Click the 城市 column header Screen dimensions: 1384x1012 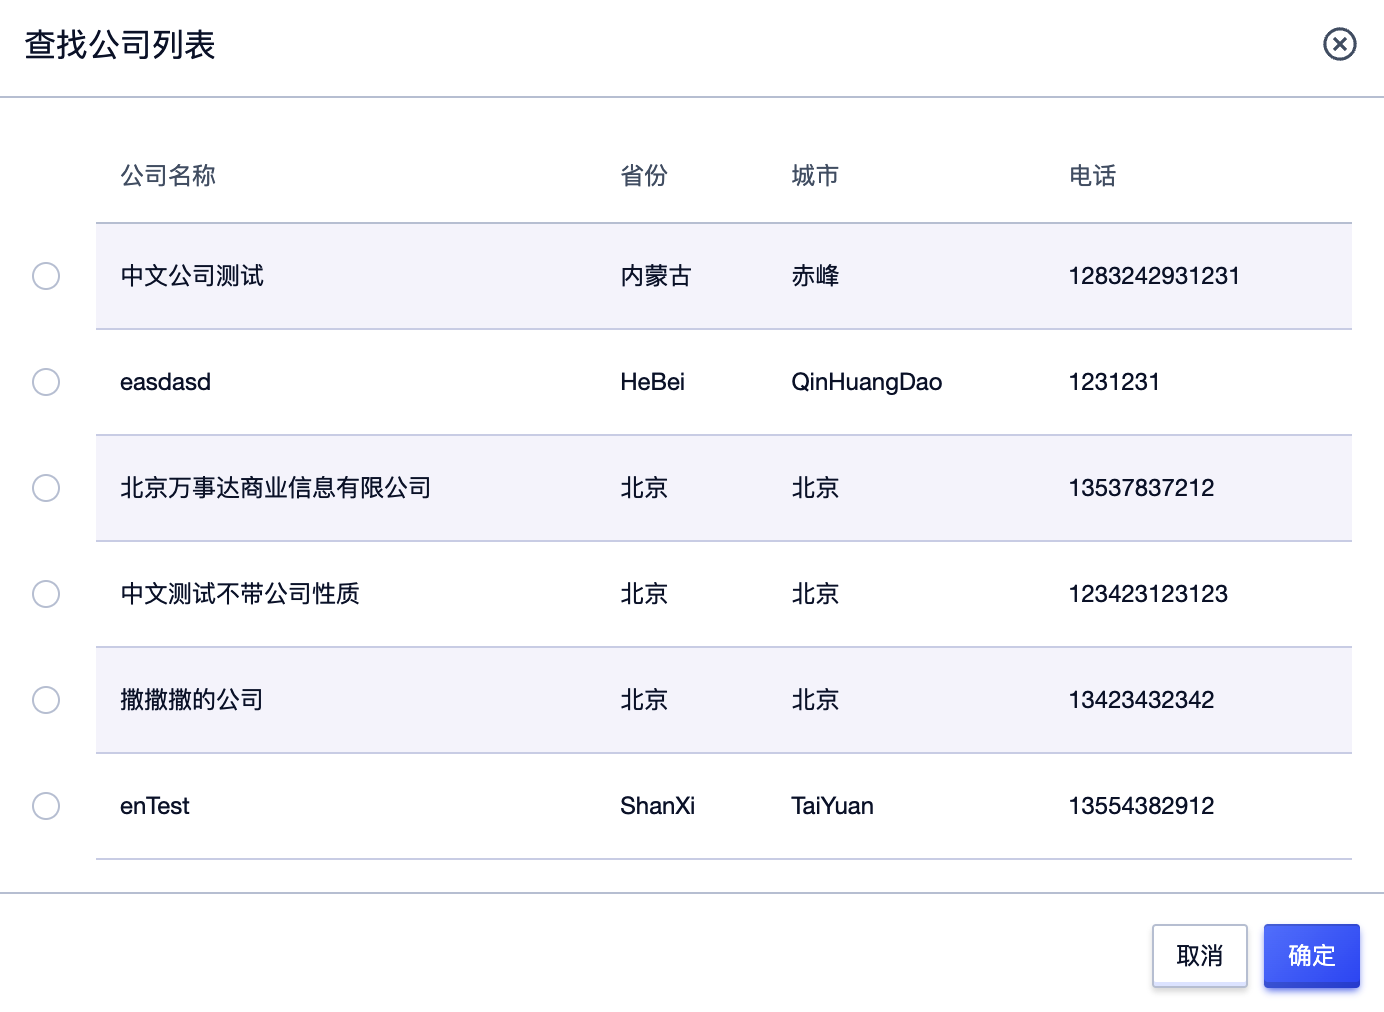coord(815,175)
